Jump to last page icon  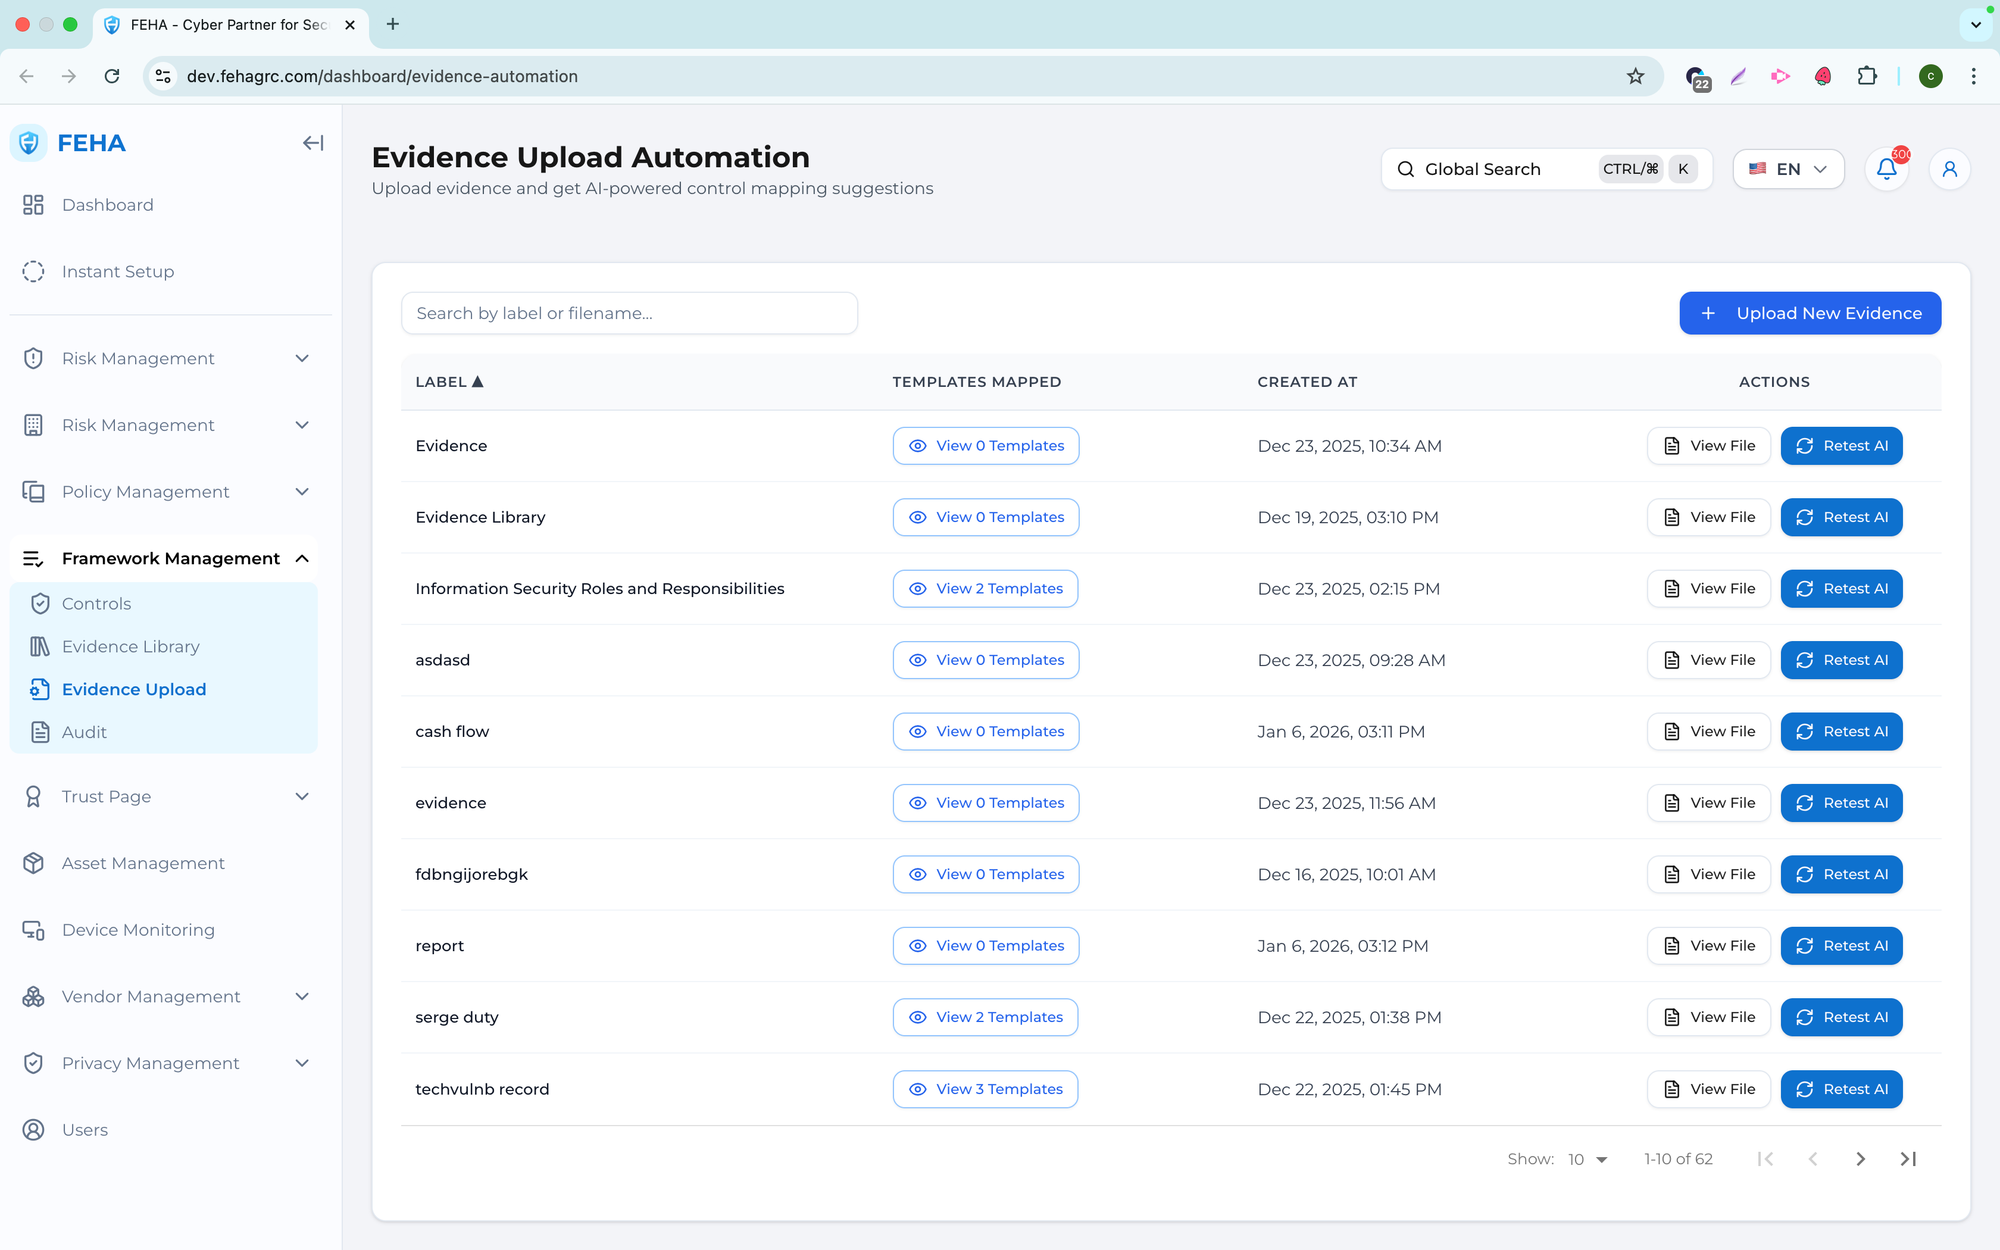tap(1908, 1159)
